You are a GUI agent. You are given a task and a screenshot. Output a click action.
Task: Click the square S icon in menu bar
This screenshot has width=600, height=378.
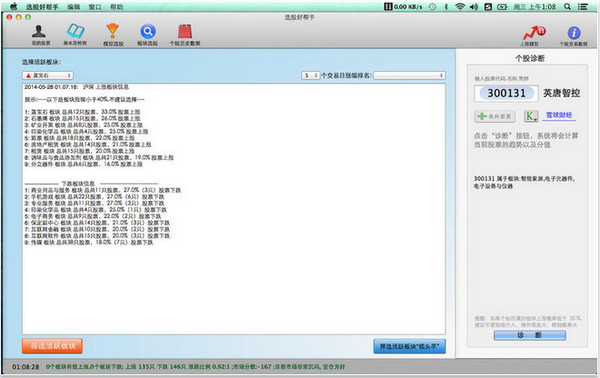point(488,7)
